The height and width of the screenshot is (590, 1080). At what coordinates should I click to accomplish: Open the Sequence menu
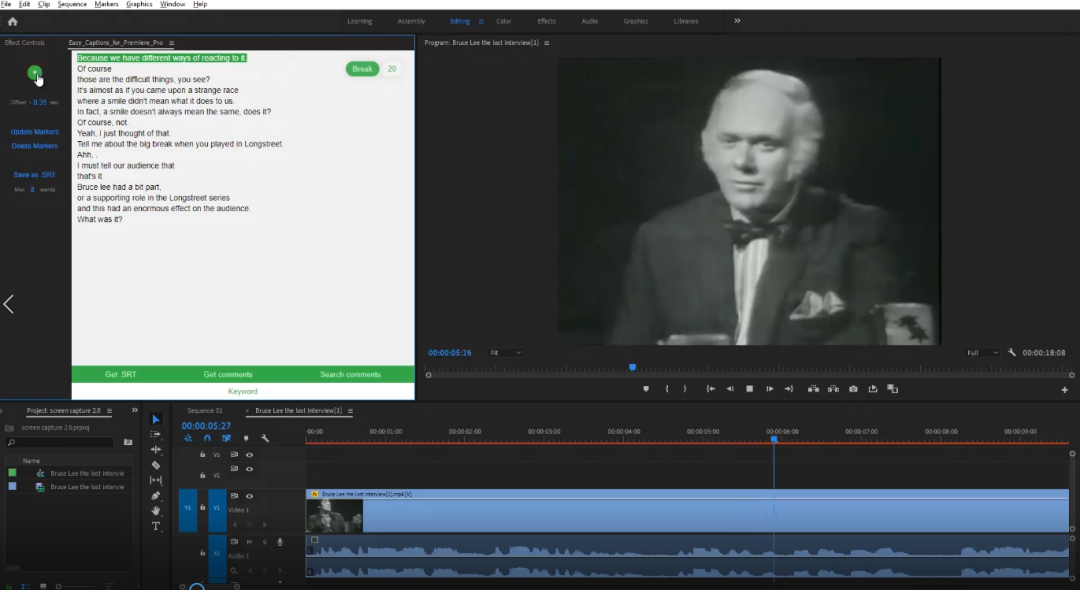coord(72,4)
